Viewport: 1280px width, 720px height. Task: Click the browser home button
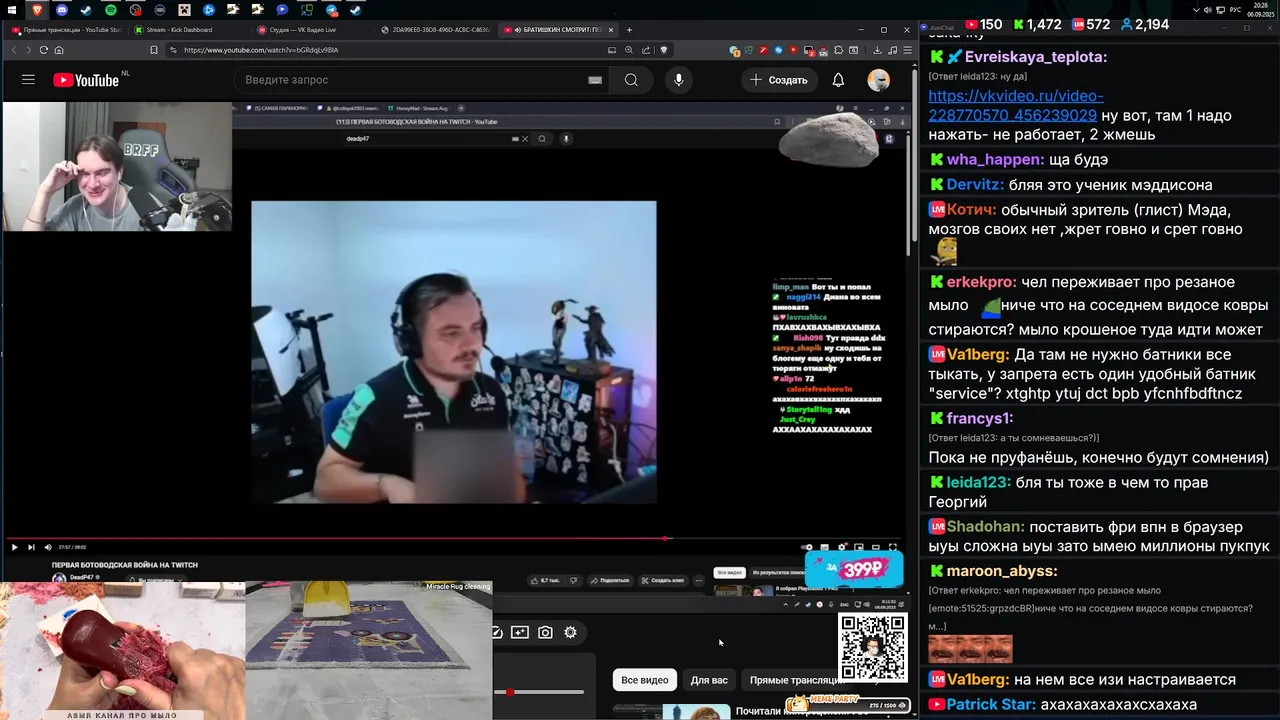pos(59,50)
